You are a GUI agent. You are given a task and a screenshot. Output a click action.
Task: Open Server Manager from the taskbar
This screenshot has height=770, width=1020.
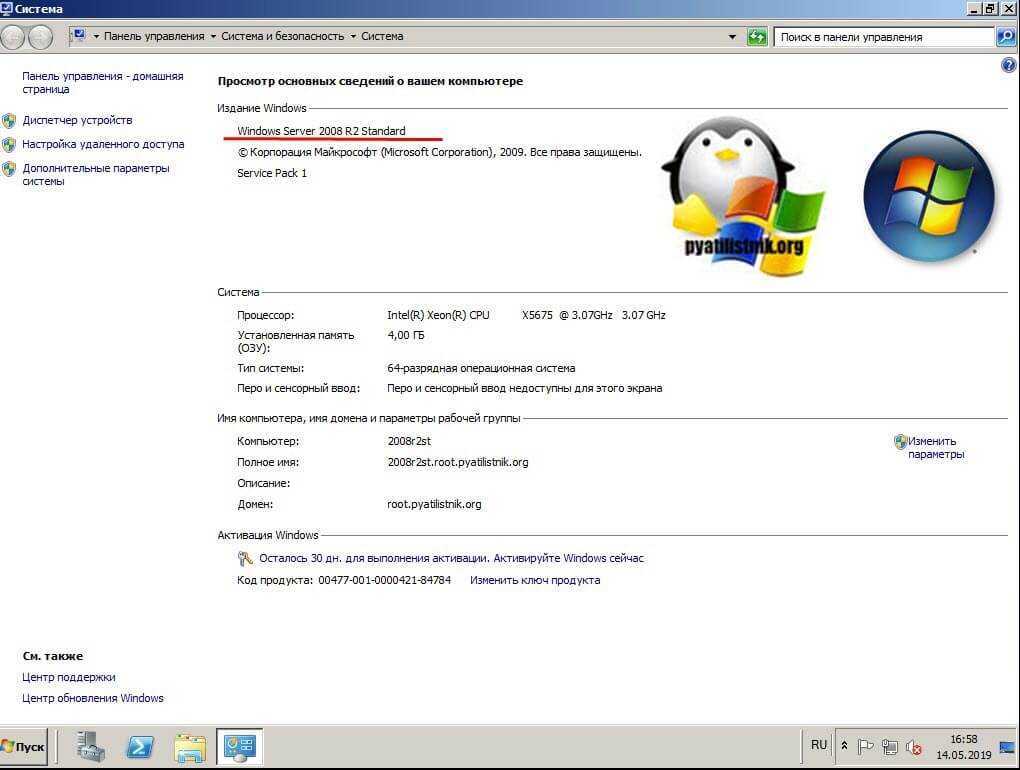coord(91,746)
